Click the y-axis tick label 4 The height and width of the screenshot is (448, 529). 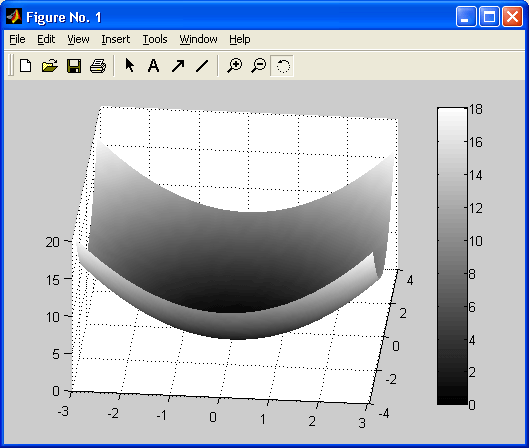[x=410, y=280]
